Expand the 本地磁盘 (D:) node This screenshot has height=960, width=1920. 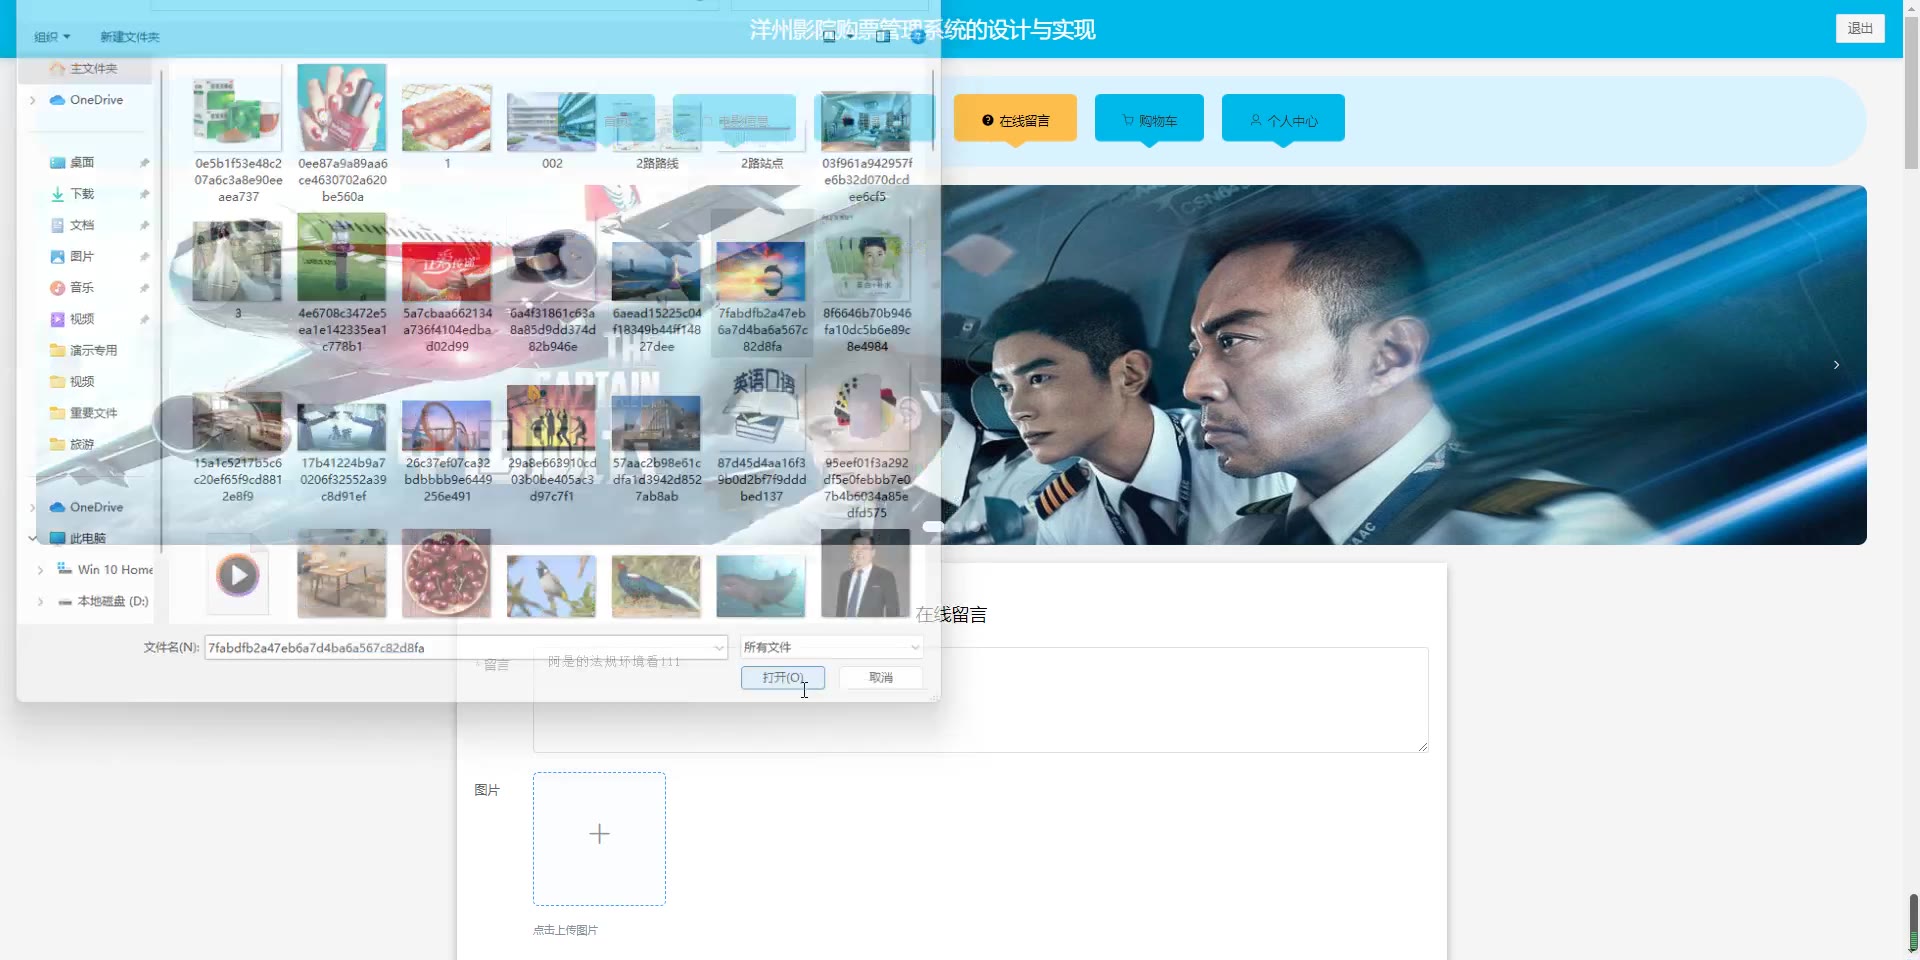[x=40, y=601]
